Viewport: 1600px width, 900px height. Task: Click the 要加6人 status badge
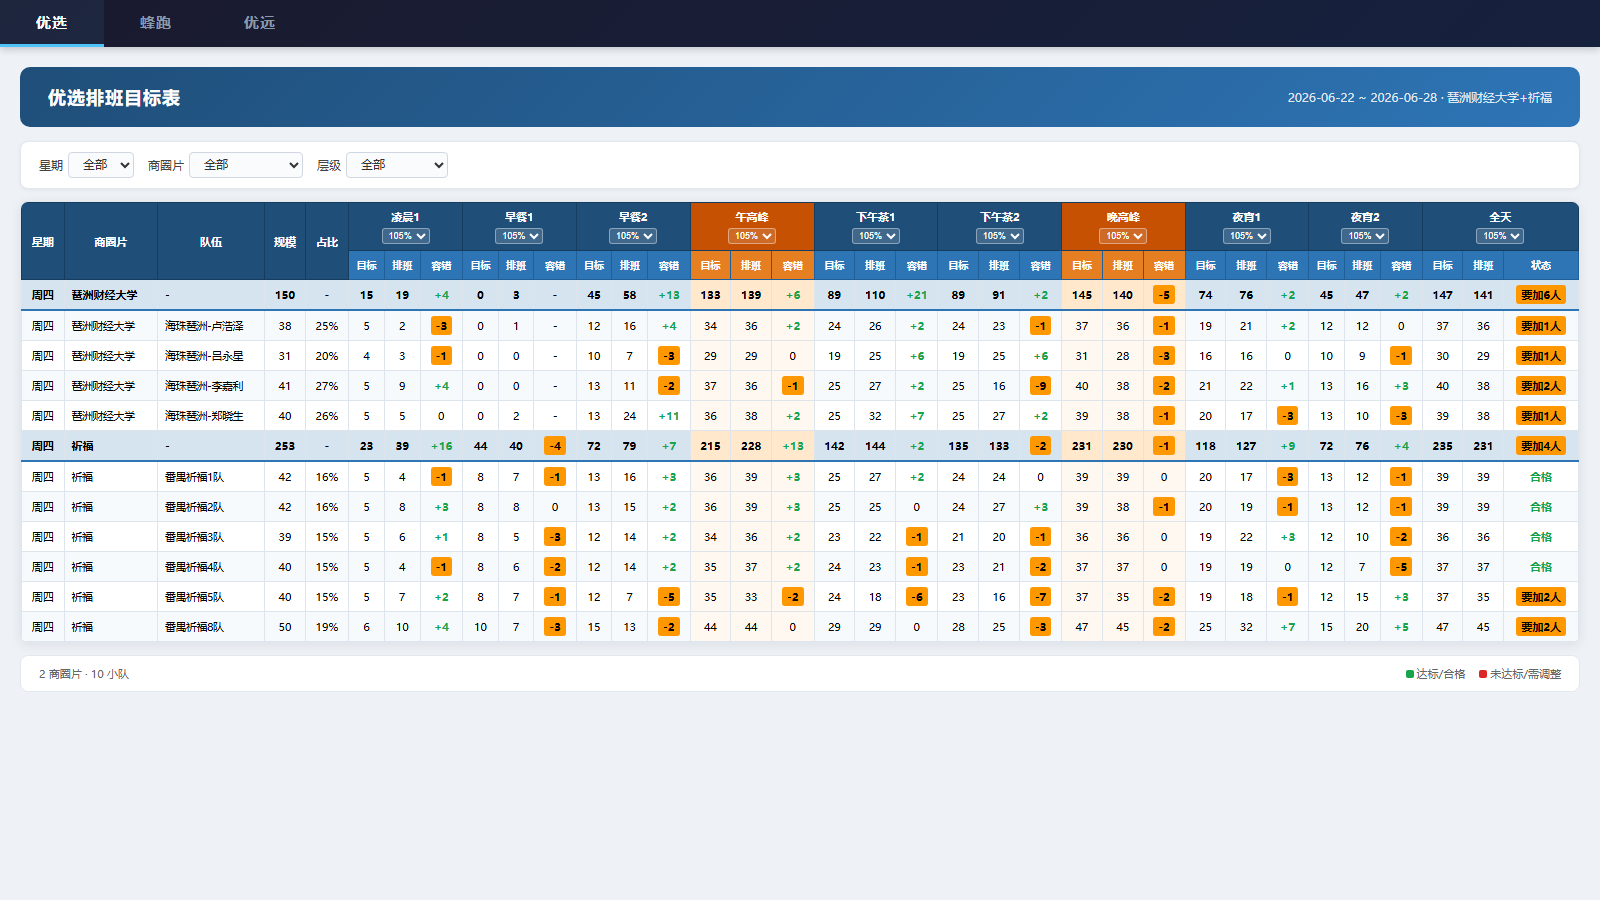click(1541, 295)
